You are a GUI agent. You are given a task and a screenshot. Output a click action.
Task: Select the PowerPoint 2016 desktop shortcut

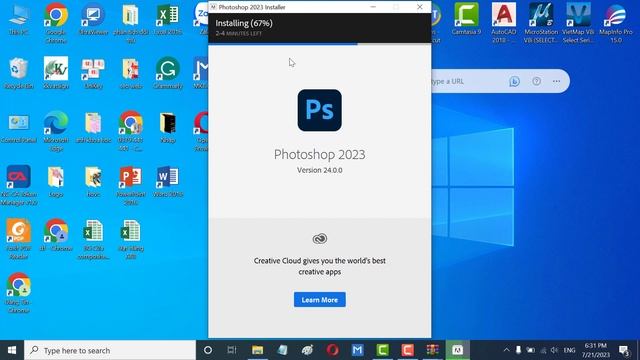131,184
